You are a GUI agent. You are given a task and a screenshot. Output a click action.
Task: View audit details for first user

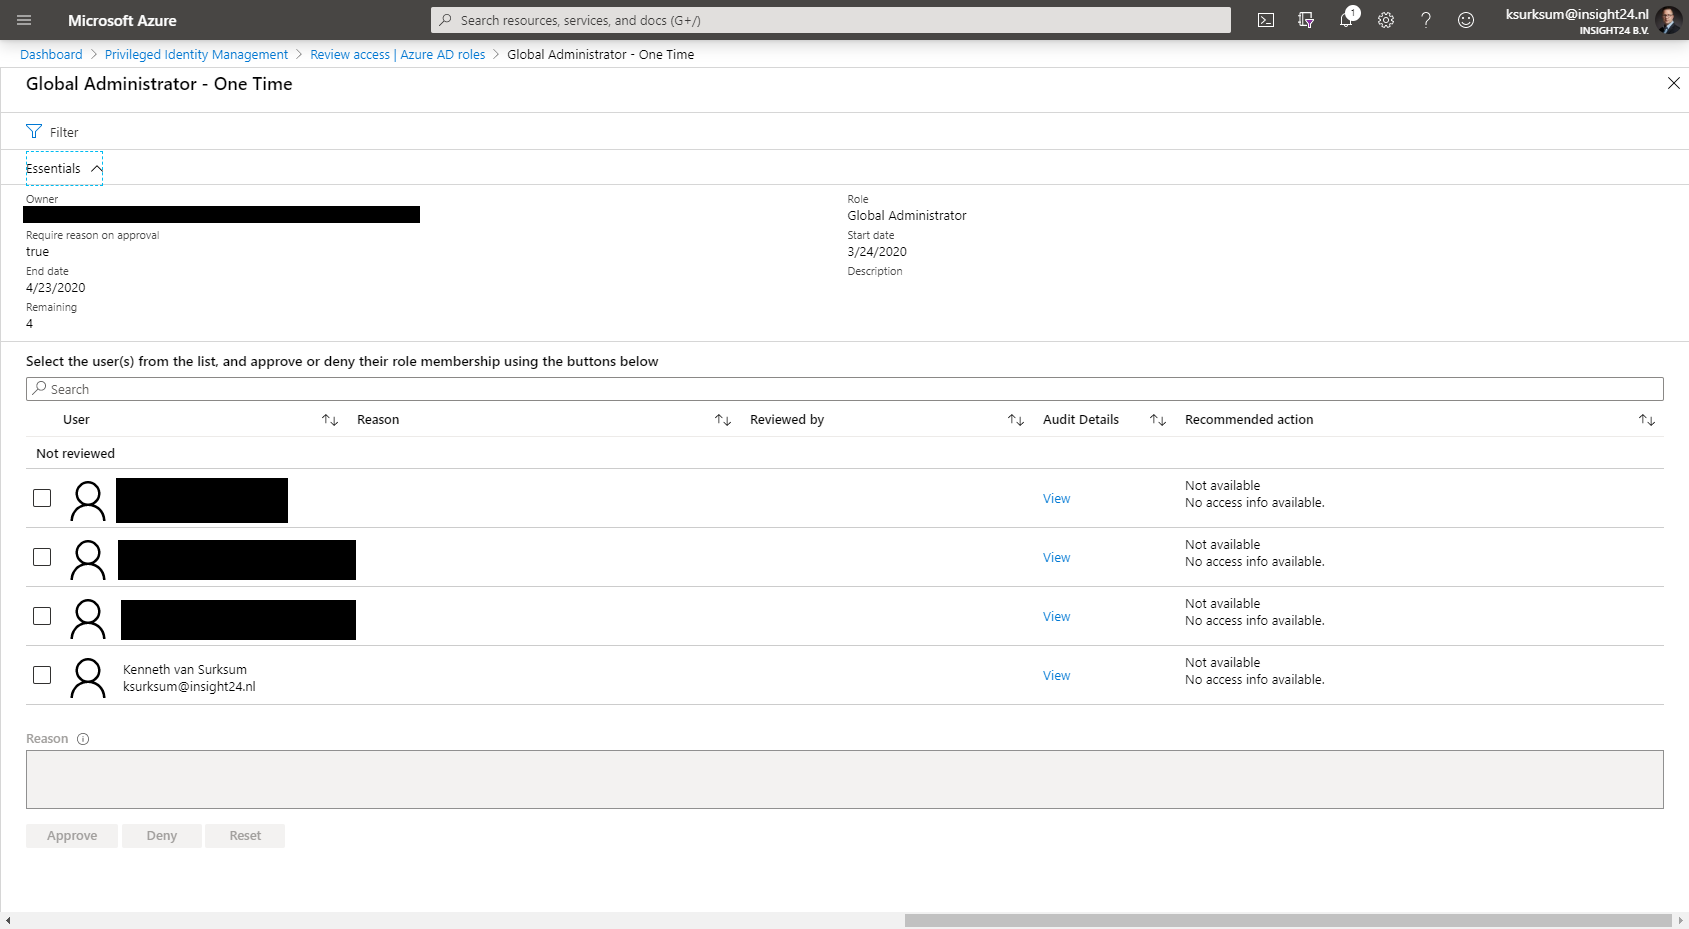[1056, 499]
